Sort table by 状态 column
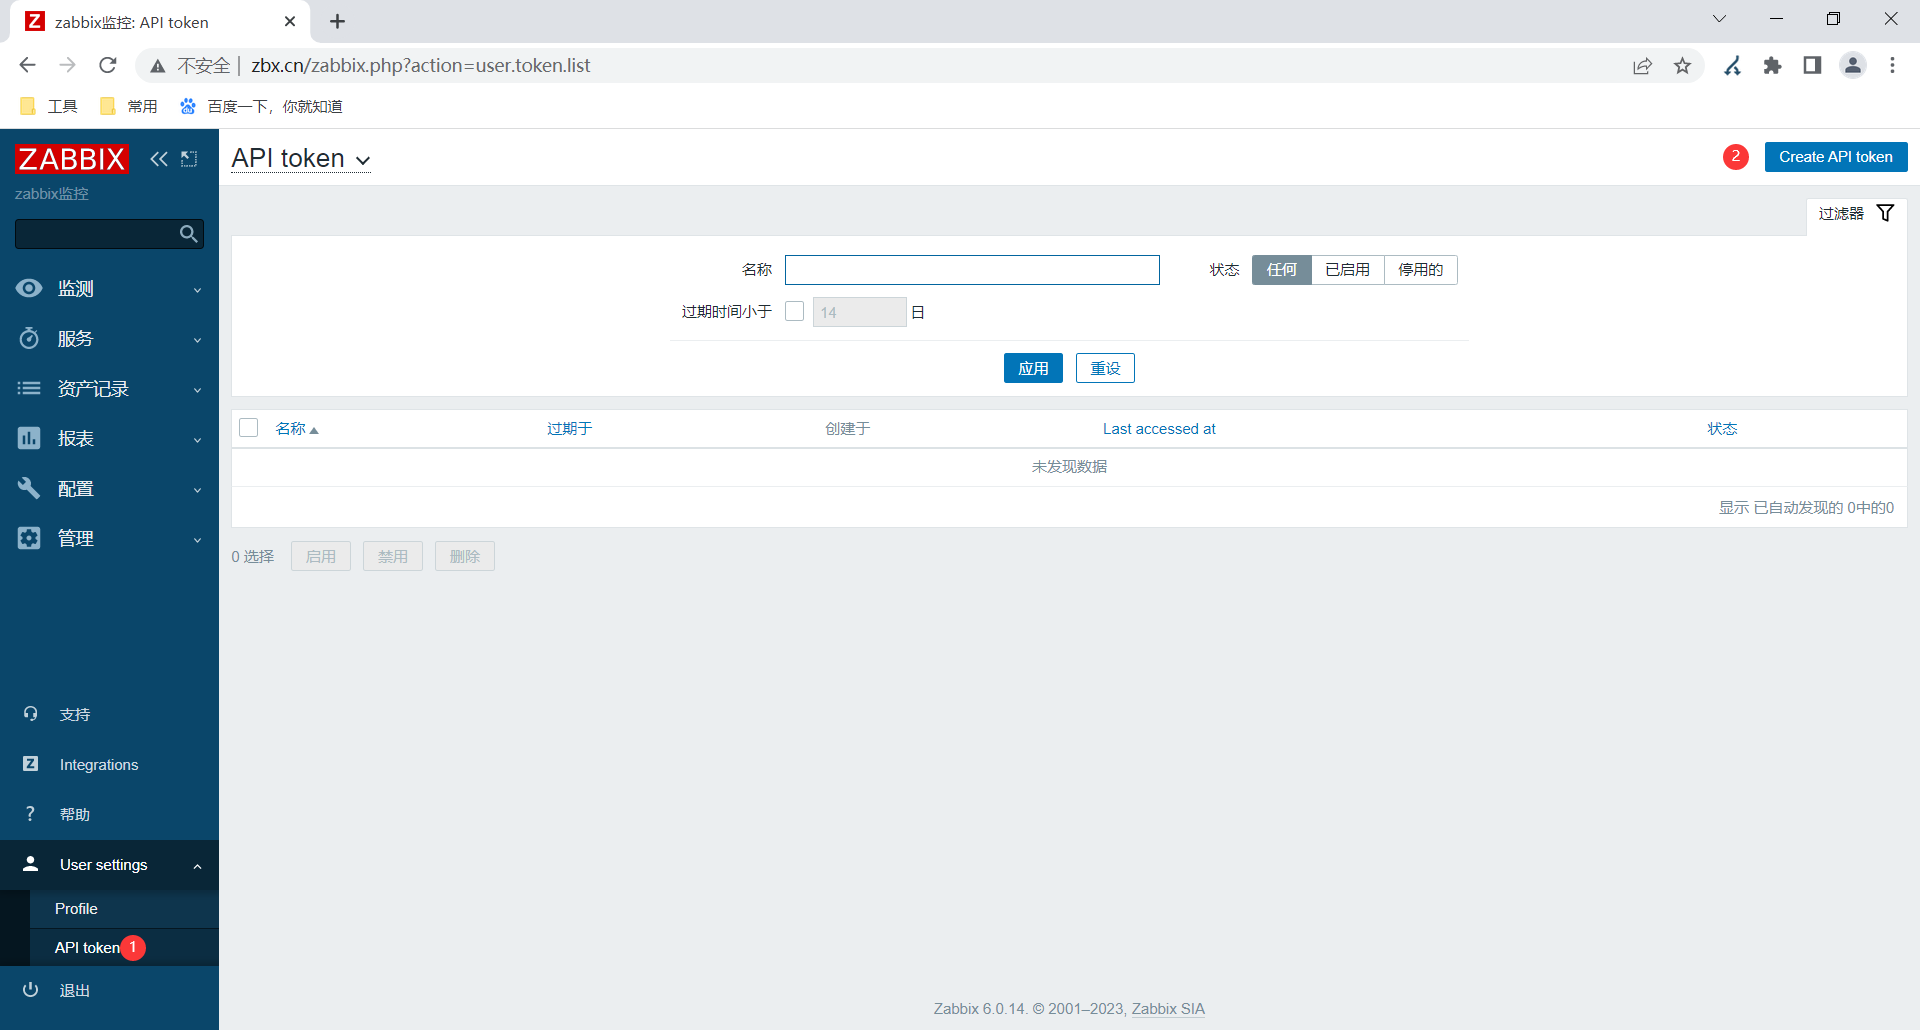The height and width of the screenshot is (1030, 1920). [x=1722, y=429]
